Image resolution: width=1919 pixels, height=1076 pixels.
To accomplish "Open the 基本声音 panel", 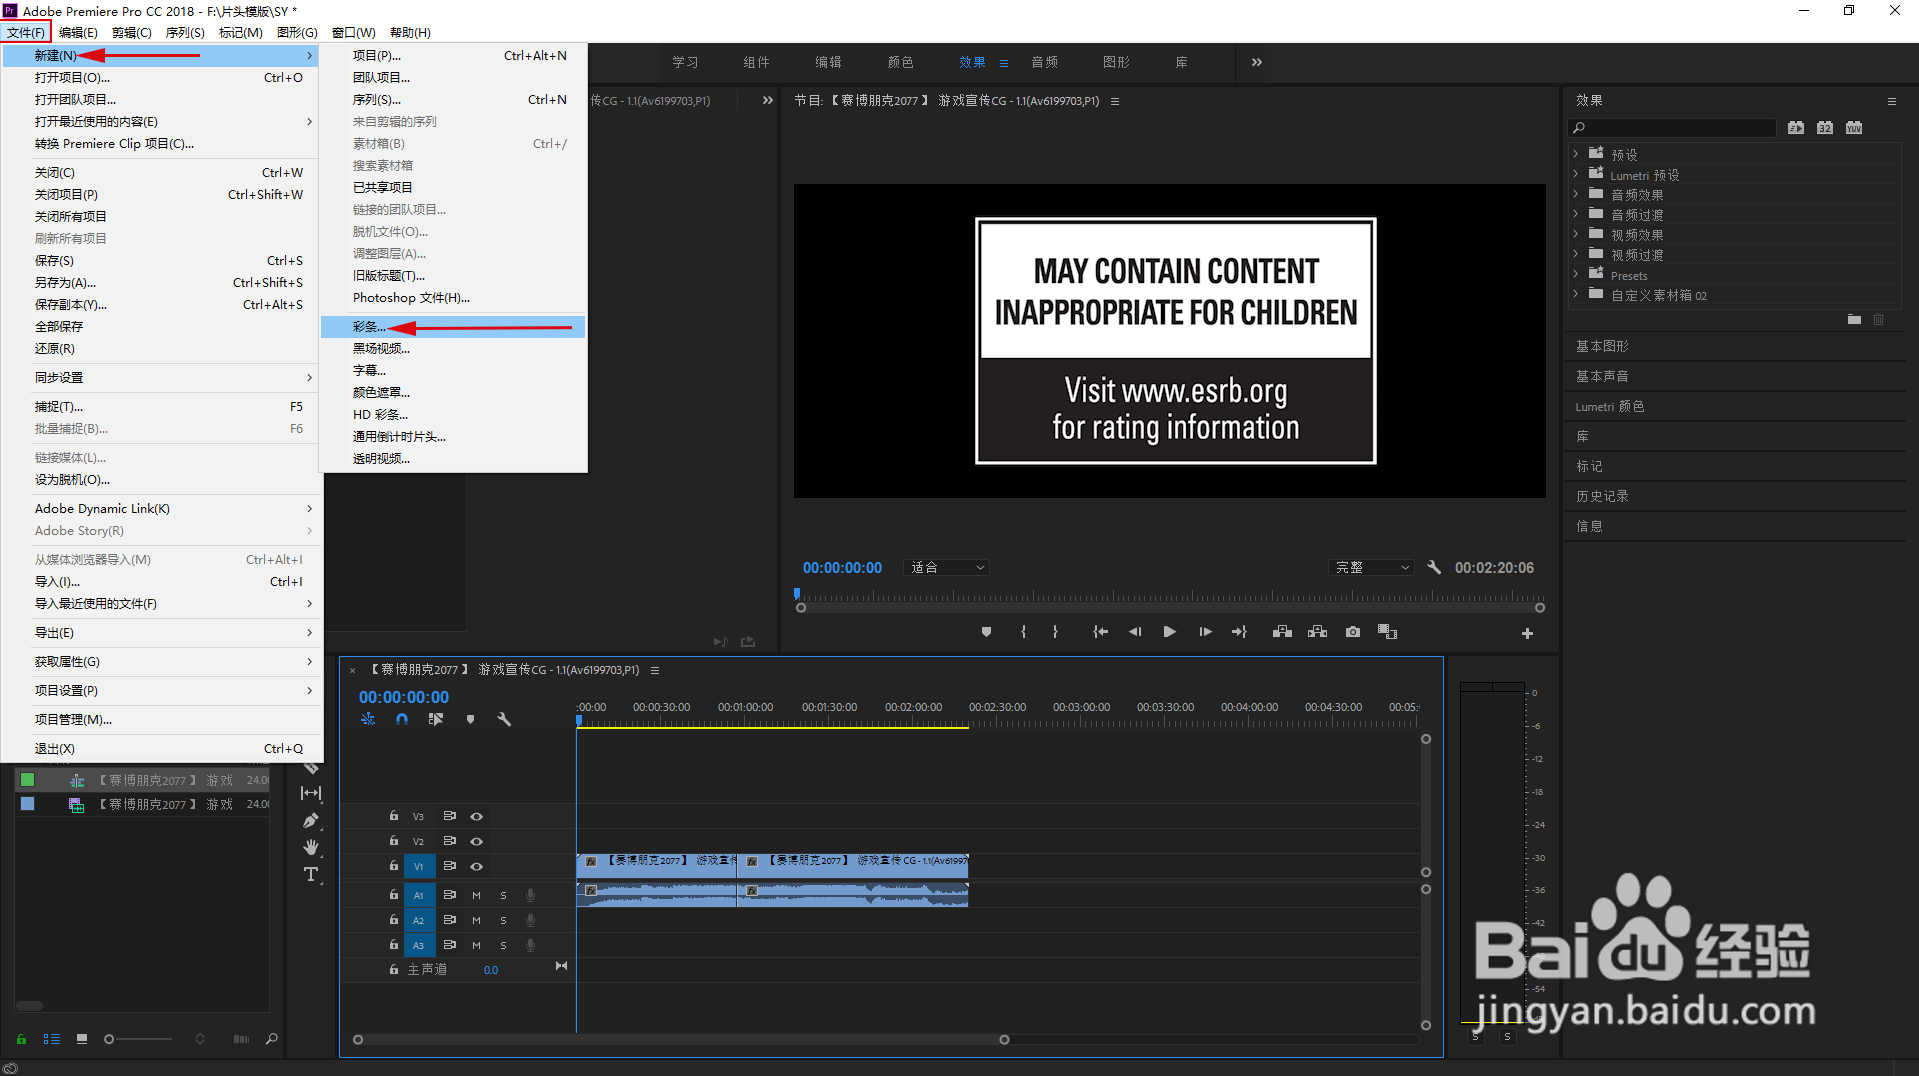I will (x=1602, y=376).
